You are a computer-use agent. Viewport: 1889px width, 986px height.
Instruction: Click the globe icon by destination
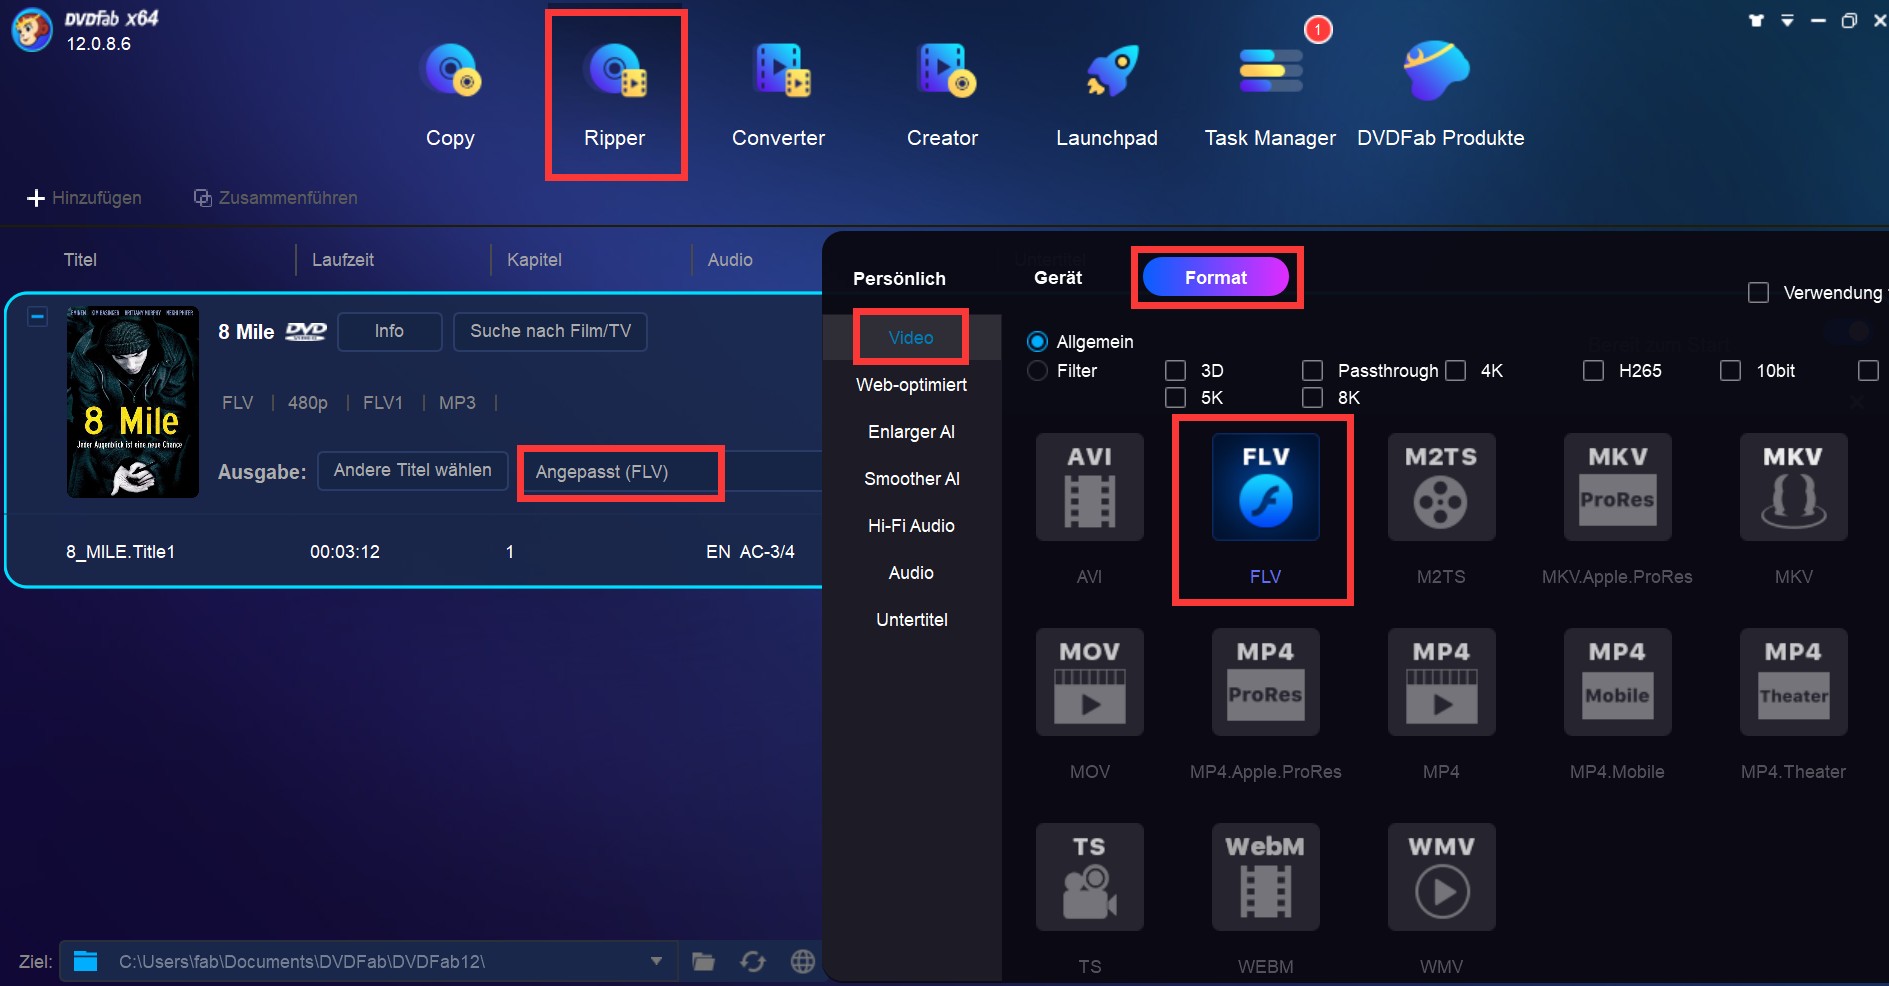point(803,962)
